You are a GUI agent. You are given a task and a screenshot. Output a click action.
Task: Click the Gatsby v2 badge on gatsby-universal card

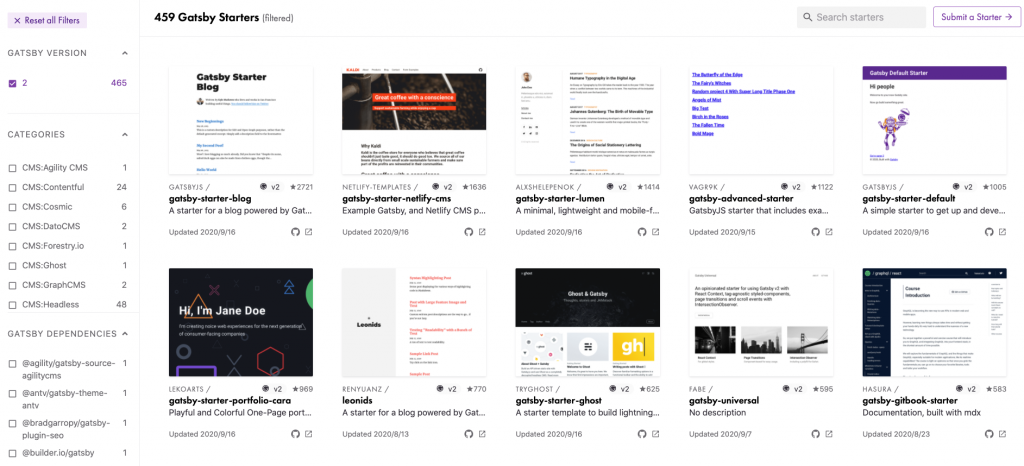[793, 389]
